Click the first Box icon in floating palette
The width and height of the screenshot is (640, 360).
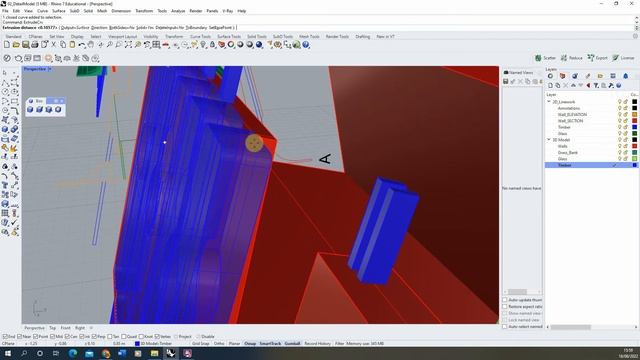(x=30, y=109)
